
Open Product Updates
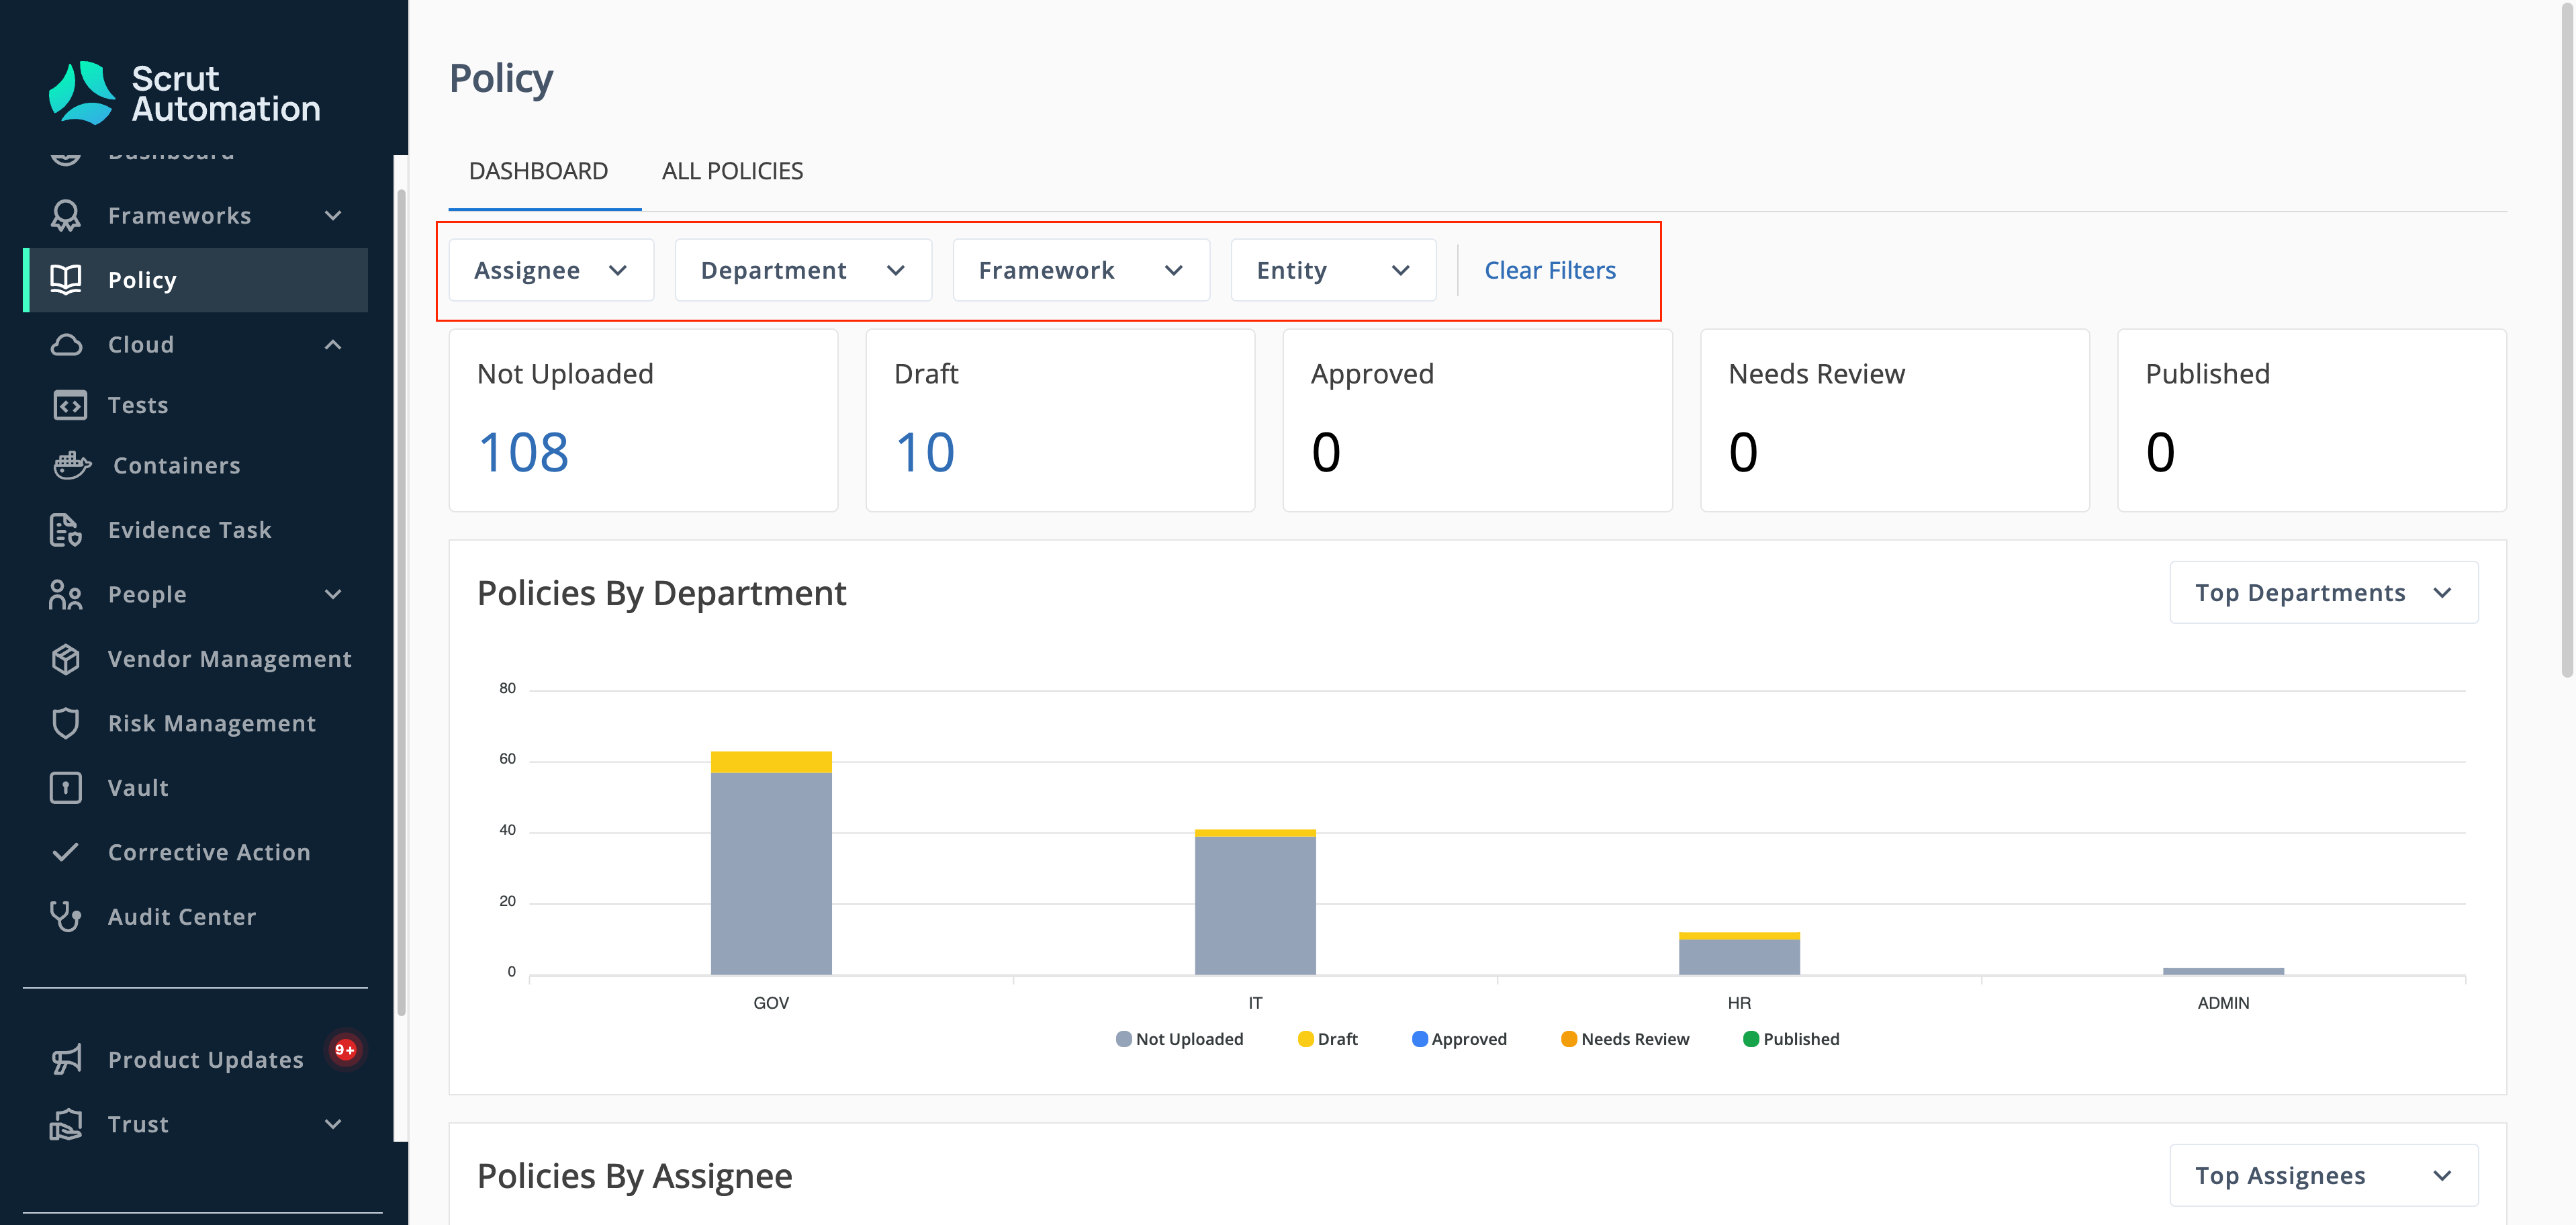click(x=206, y=1060)
